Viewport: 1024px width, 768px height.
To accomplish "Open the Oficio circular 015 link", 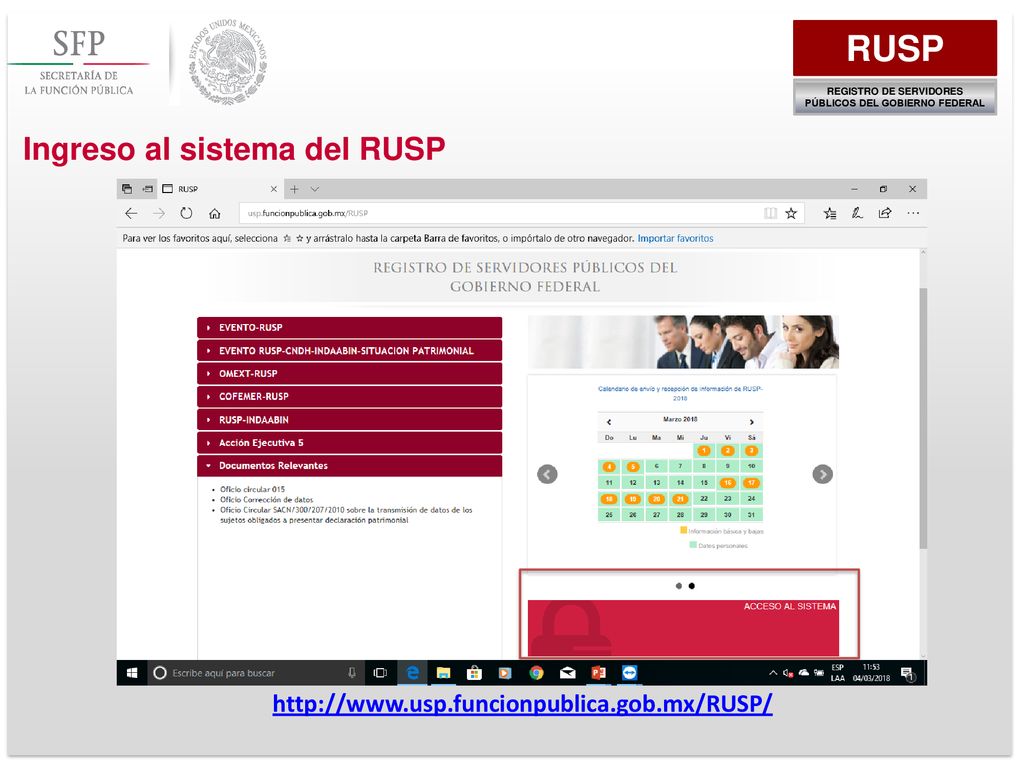I will (x=252, y=489).
